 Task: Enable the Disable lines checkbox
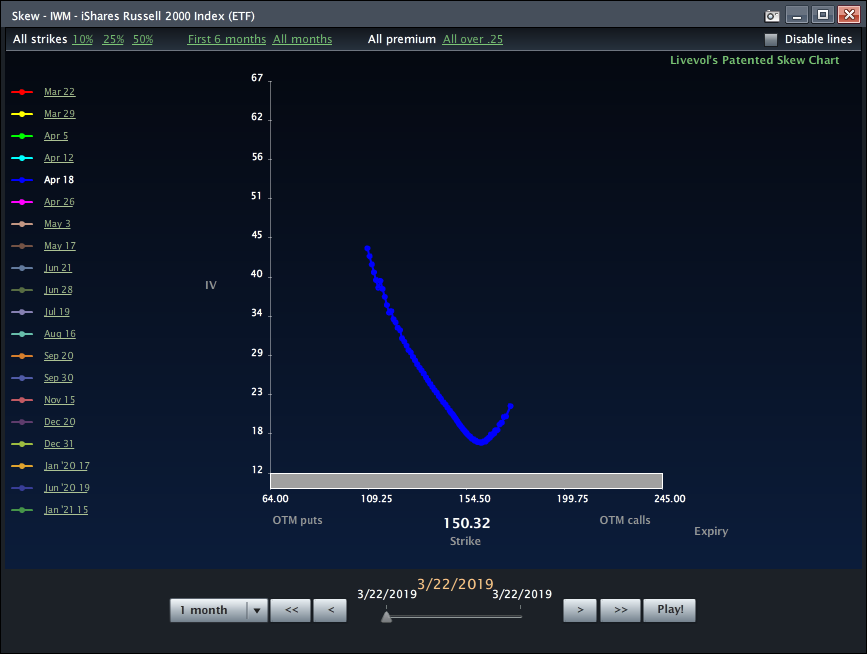[769, 38]
